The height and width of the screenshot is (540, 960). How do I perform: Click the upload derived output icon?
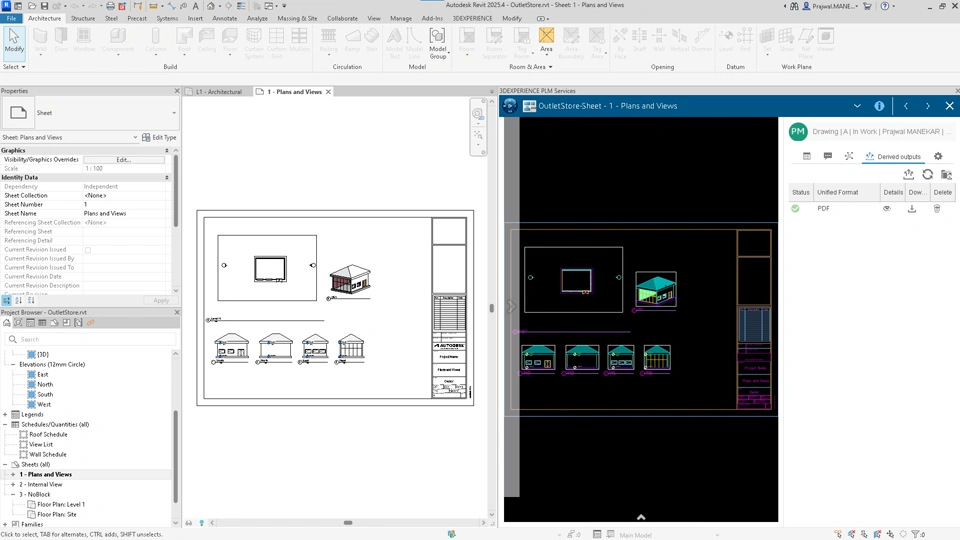tap(909, 174)
